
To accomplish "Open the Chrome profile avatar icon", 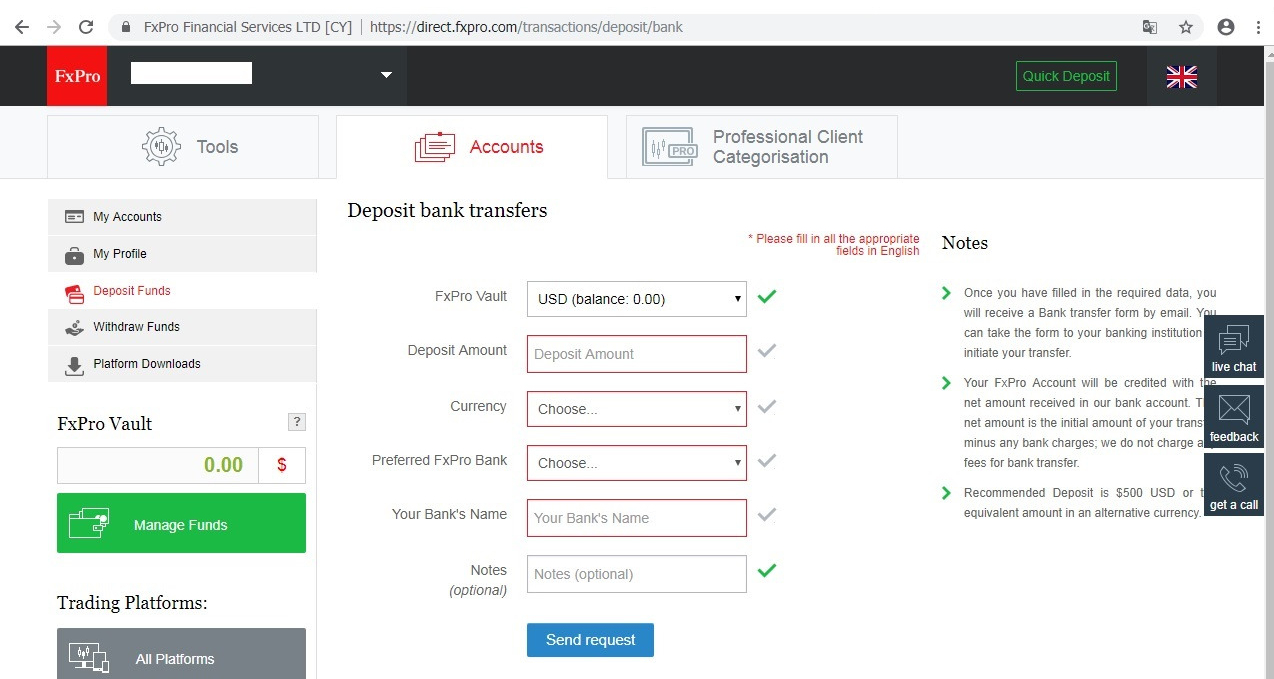I will (1226, 27).
